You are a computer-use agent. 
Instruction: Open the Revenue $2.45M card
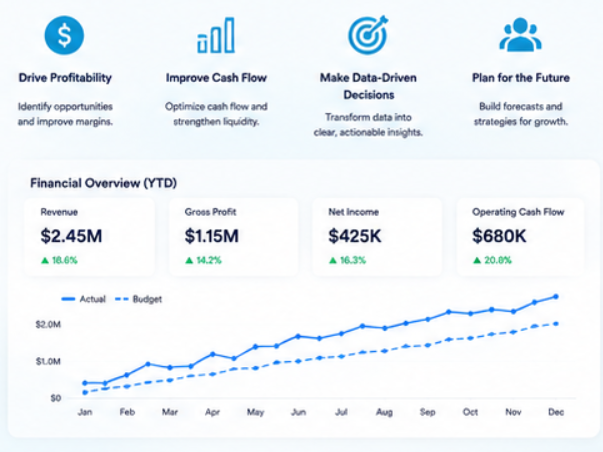tap(90, 237)
